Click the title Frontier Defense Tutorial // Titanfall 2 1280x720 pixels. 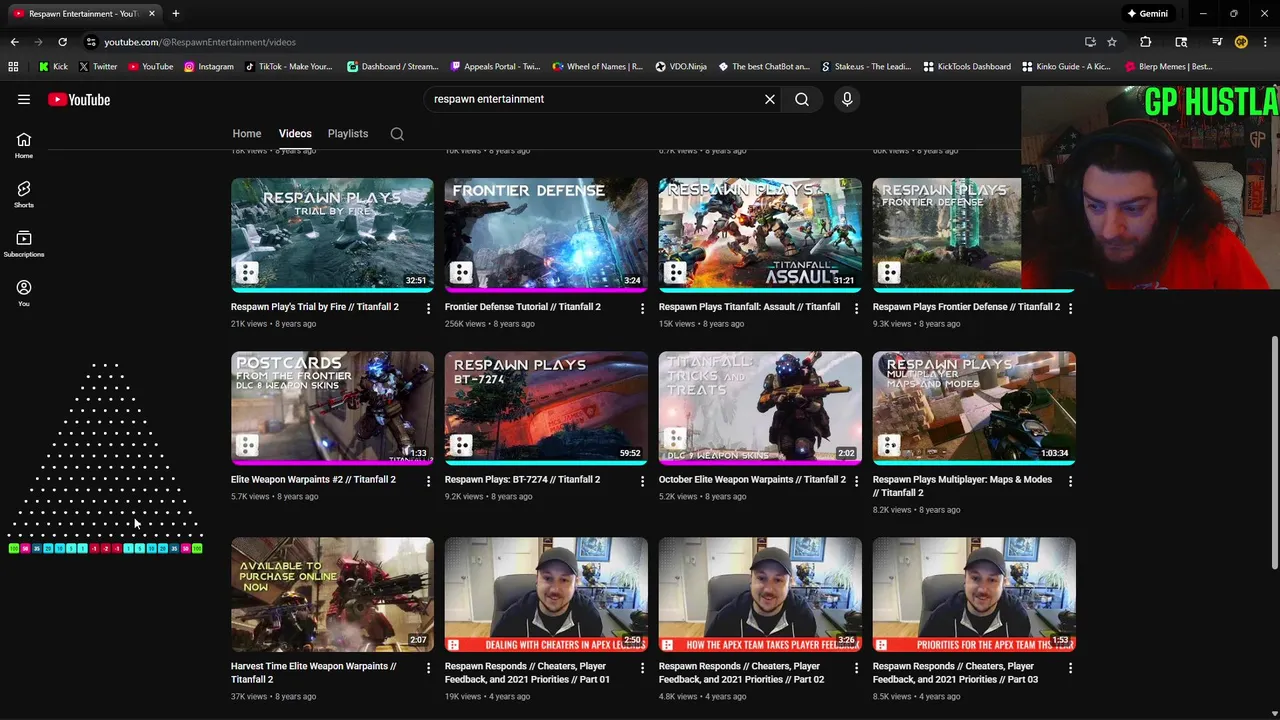(x=523, y=307)
